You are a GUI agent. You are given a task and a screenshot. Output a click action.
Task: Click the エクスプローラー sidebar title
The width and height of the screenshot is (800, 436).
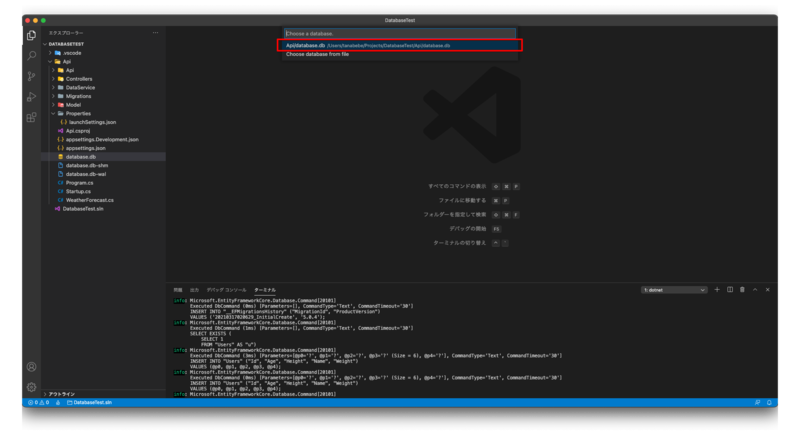point(66,33)
